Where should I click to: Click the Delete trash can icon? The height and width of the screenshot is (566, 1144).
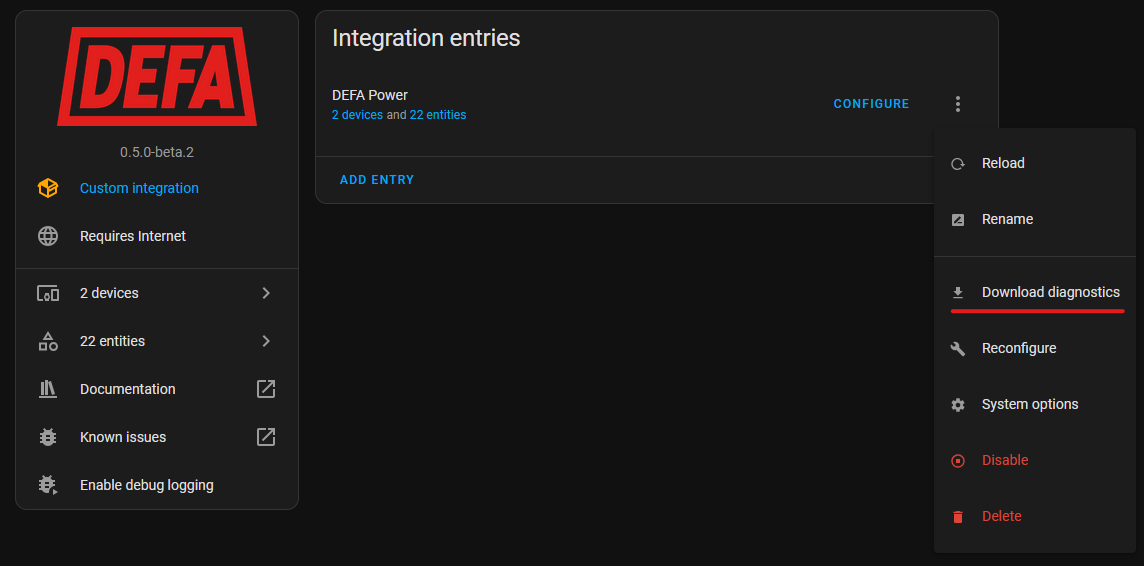point(958,517)
